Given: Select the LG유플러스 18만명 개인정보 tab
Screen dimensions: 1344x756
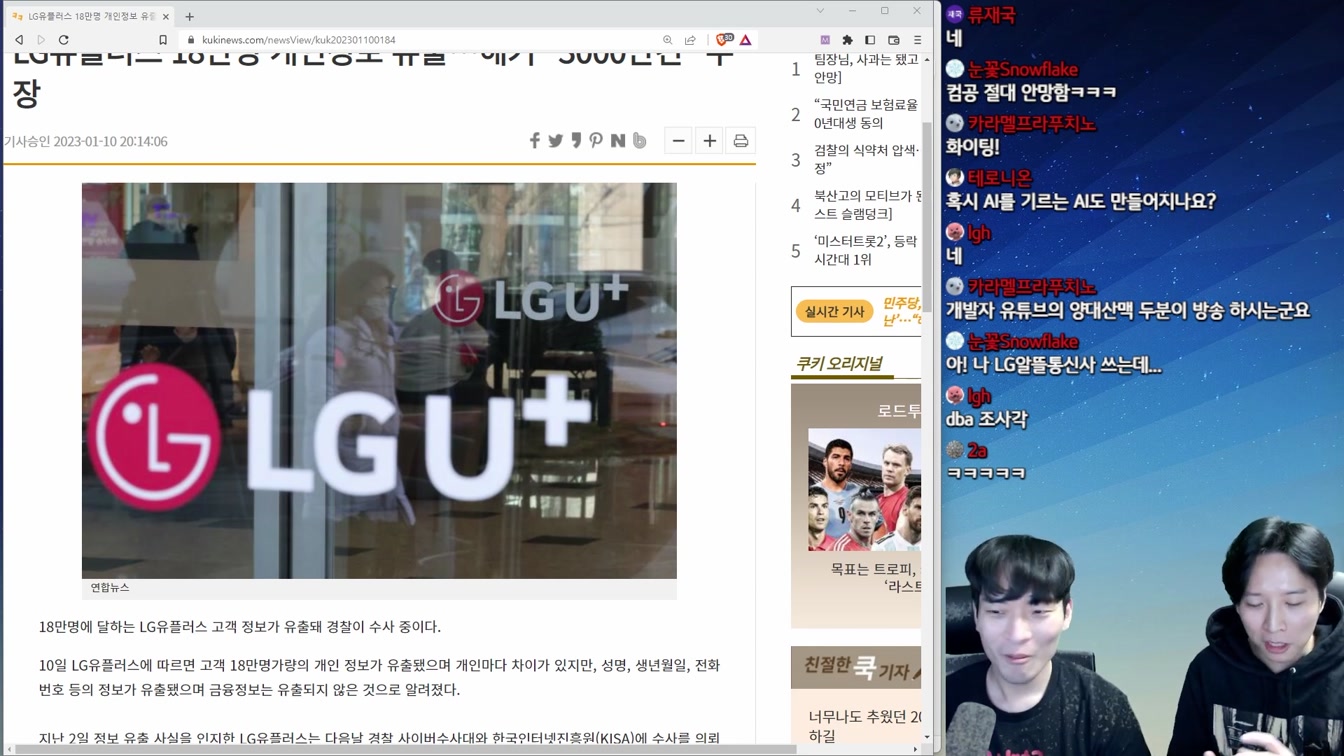Looking at the screenshot, I should pos(90,16).
